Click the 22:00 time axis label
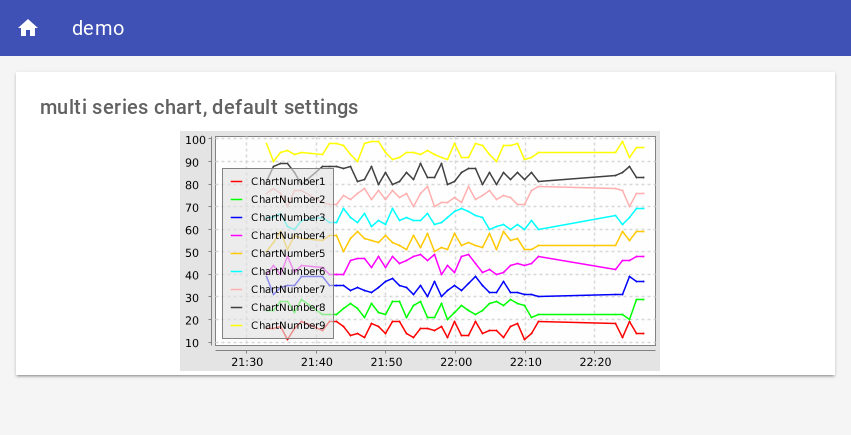851x435 pixels. 456,362
